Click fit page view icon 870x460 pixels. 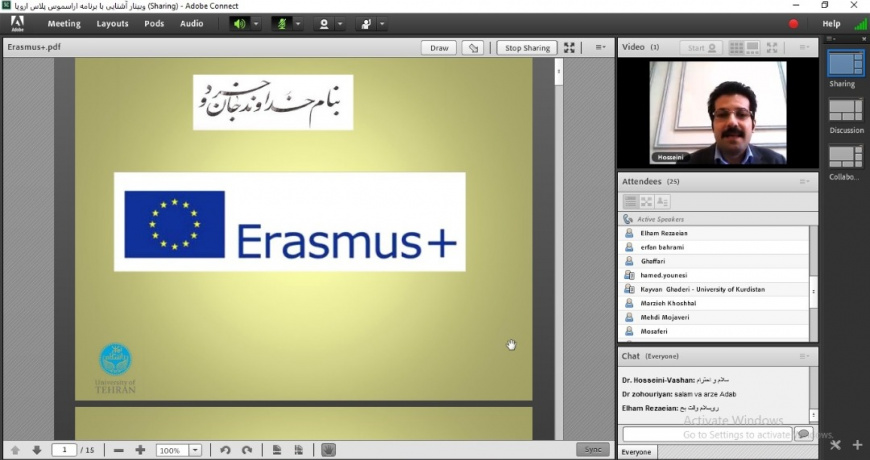click(277, 450)
